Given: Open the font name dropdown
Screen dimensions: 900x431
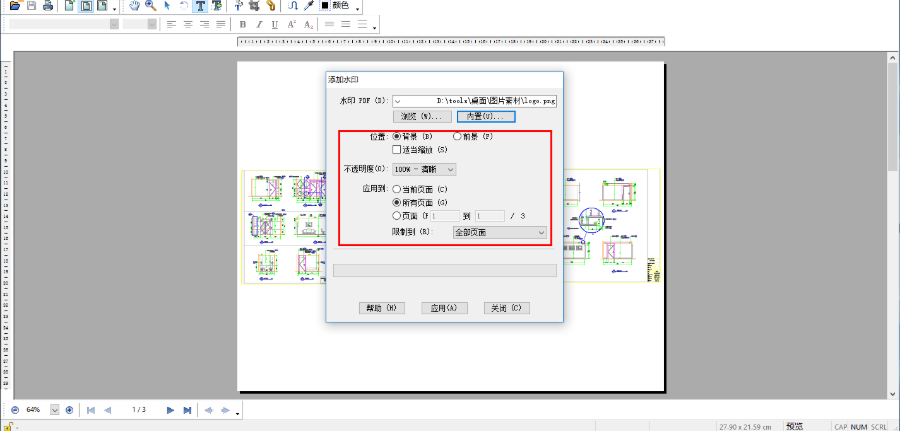Looking at the screenshot, I should (114, 24).
